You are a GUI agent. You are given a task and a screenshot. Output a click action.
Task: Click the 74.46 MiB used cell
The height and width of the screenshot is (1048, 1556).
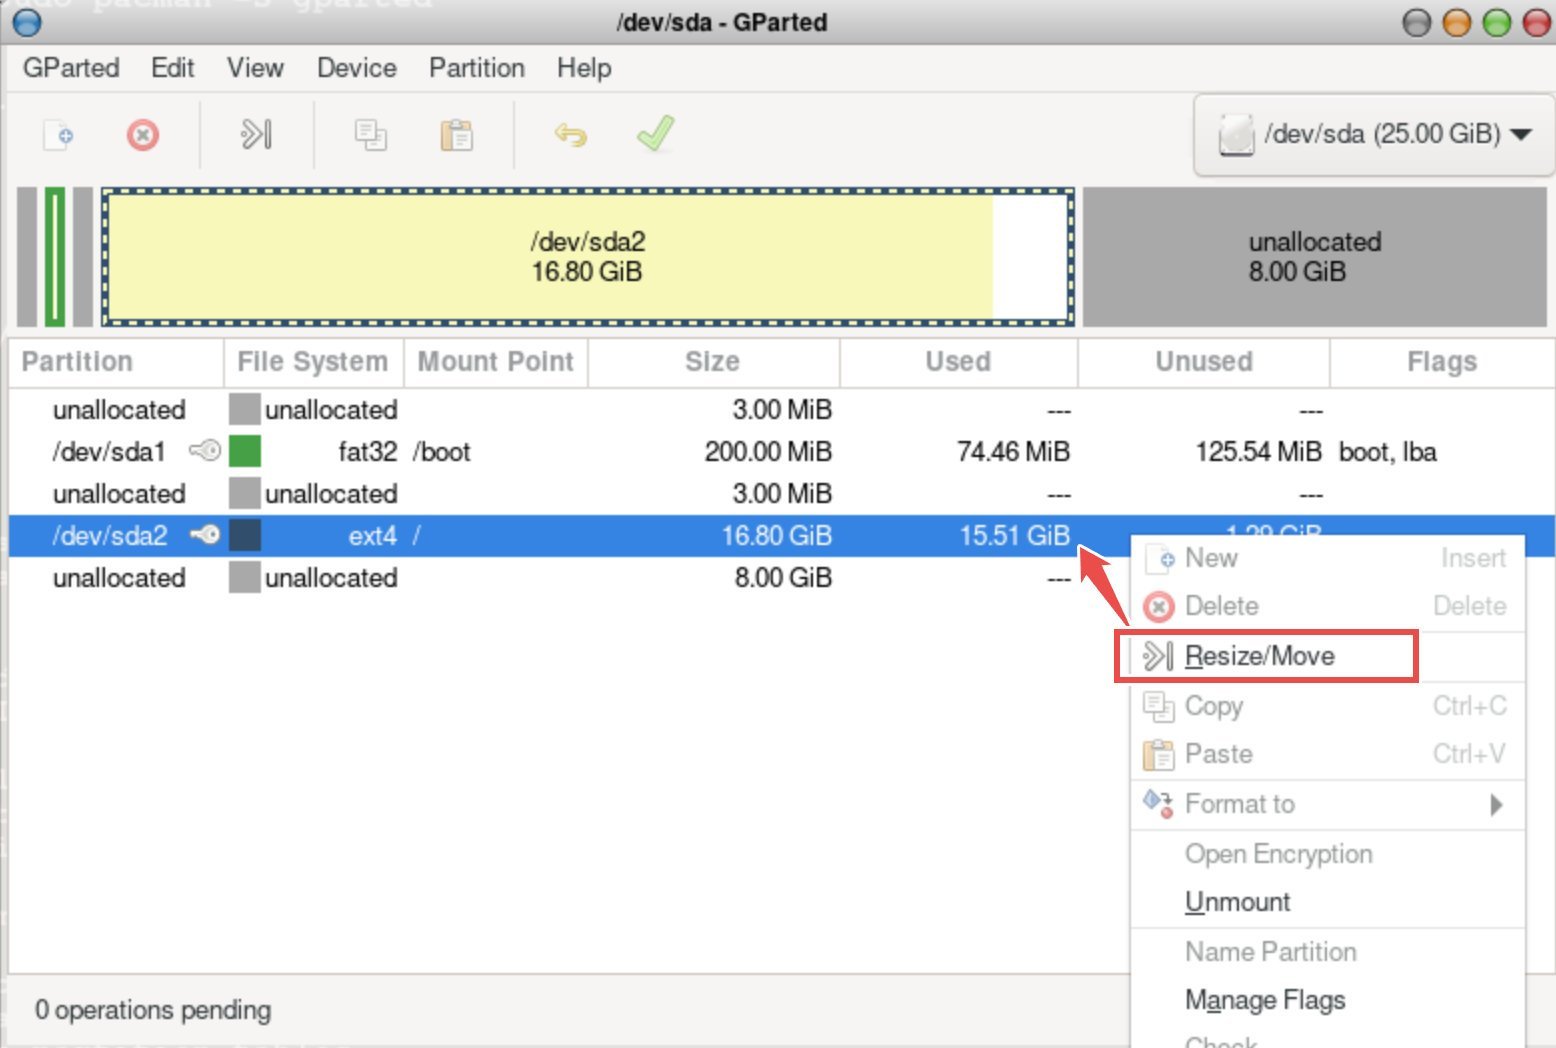1013,452
